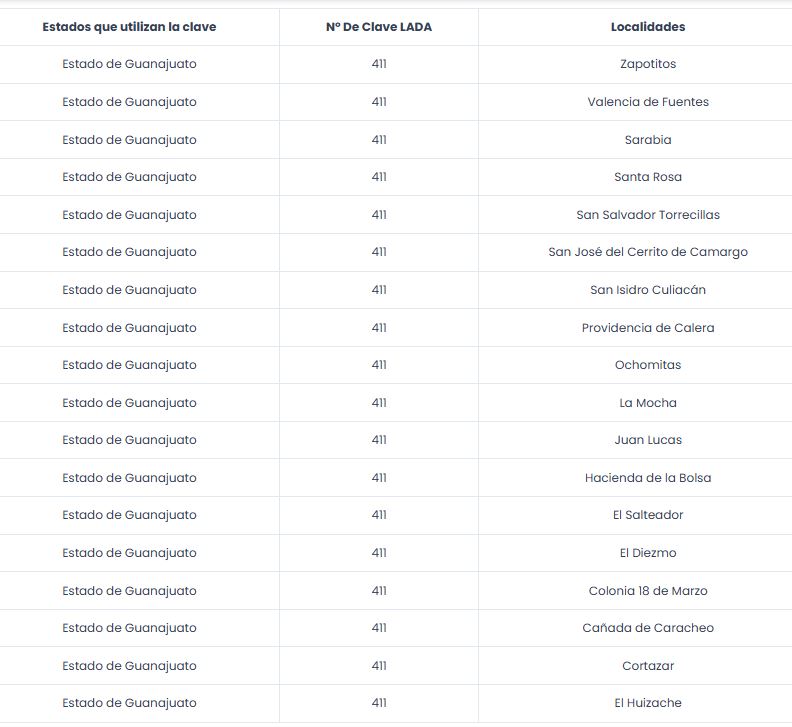Viewport: 792px width, 727px height.
Task: Select the Valencia de Fuentes cell
Action: coord(648,102)
